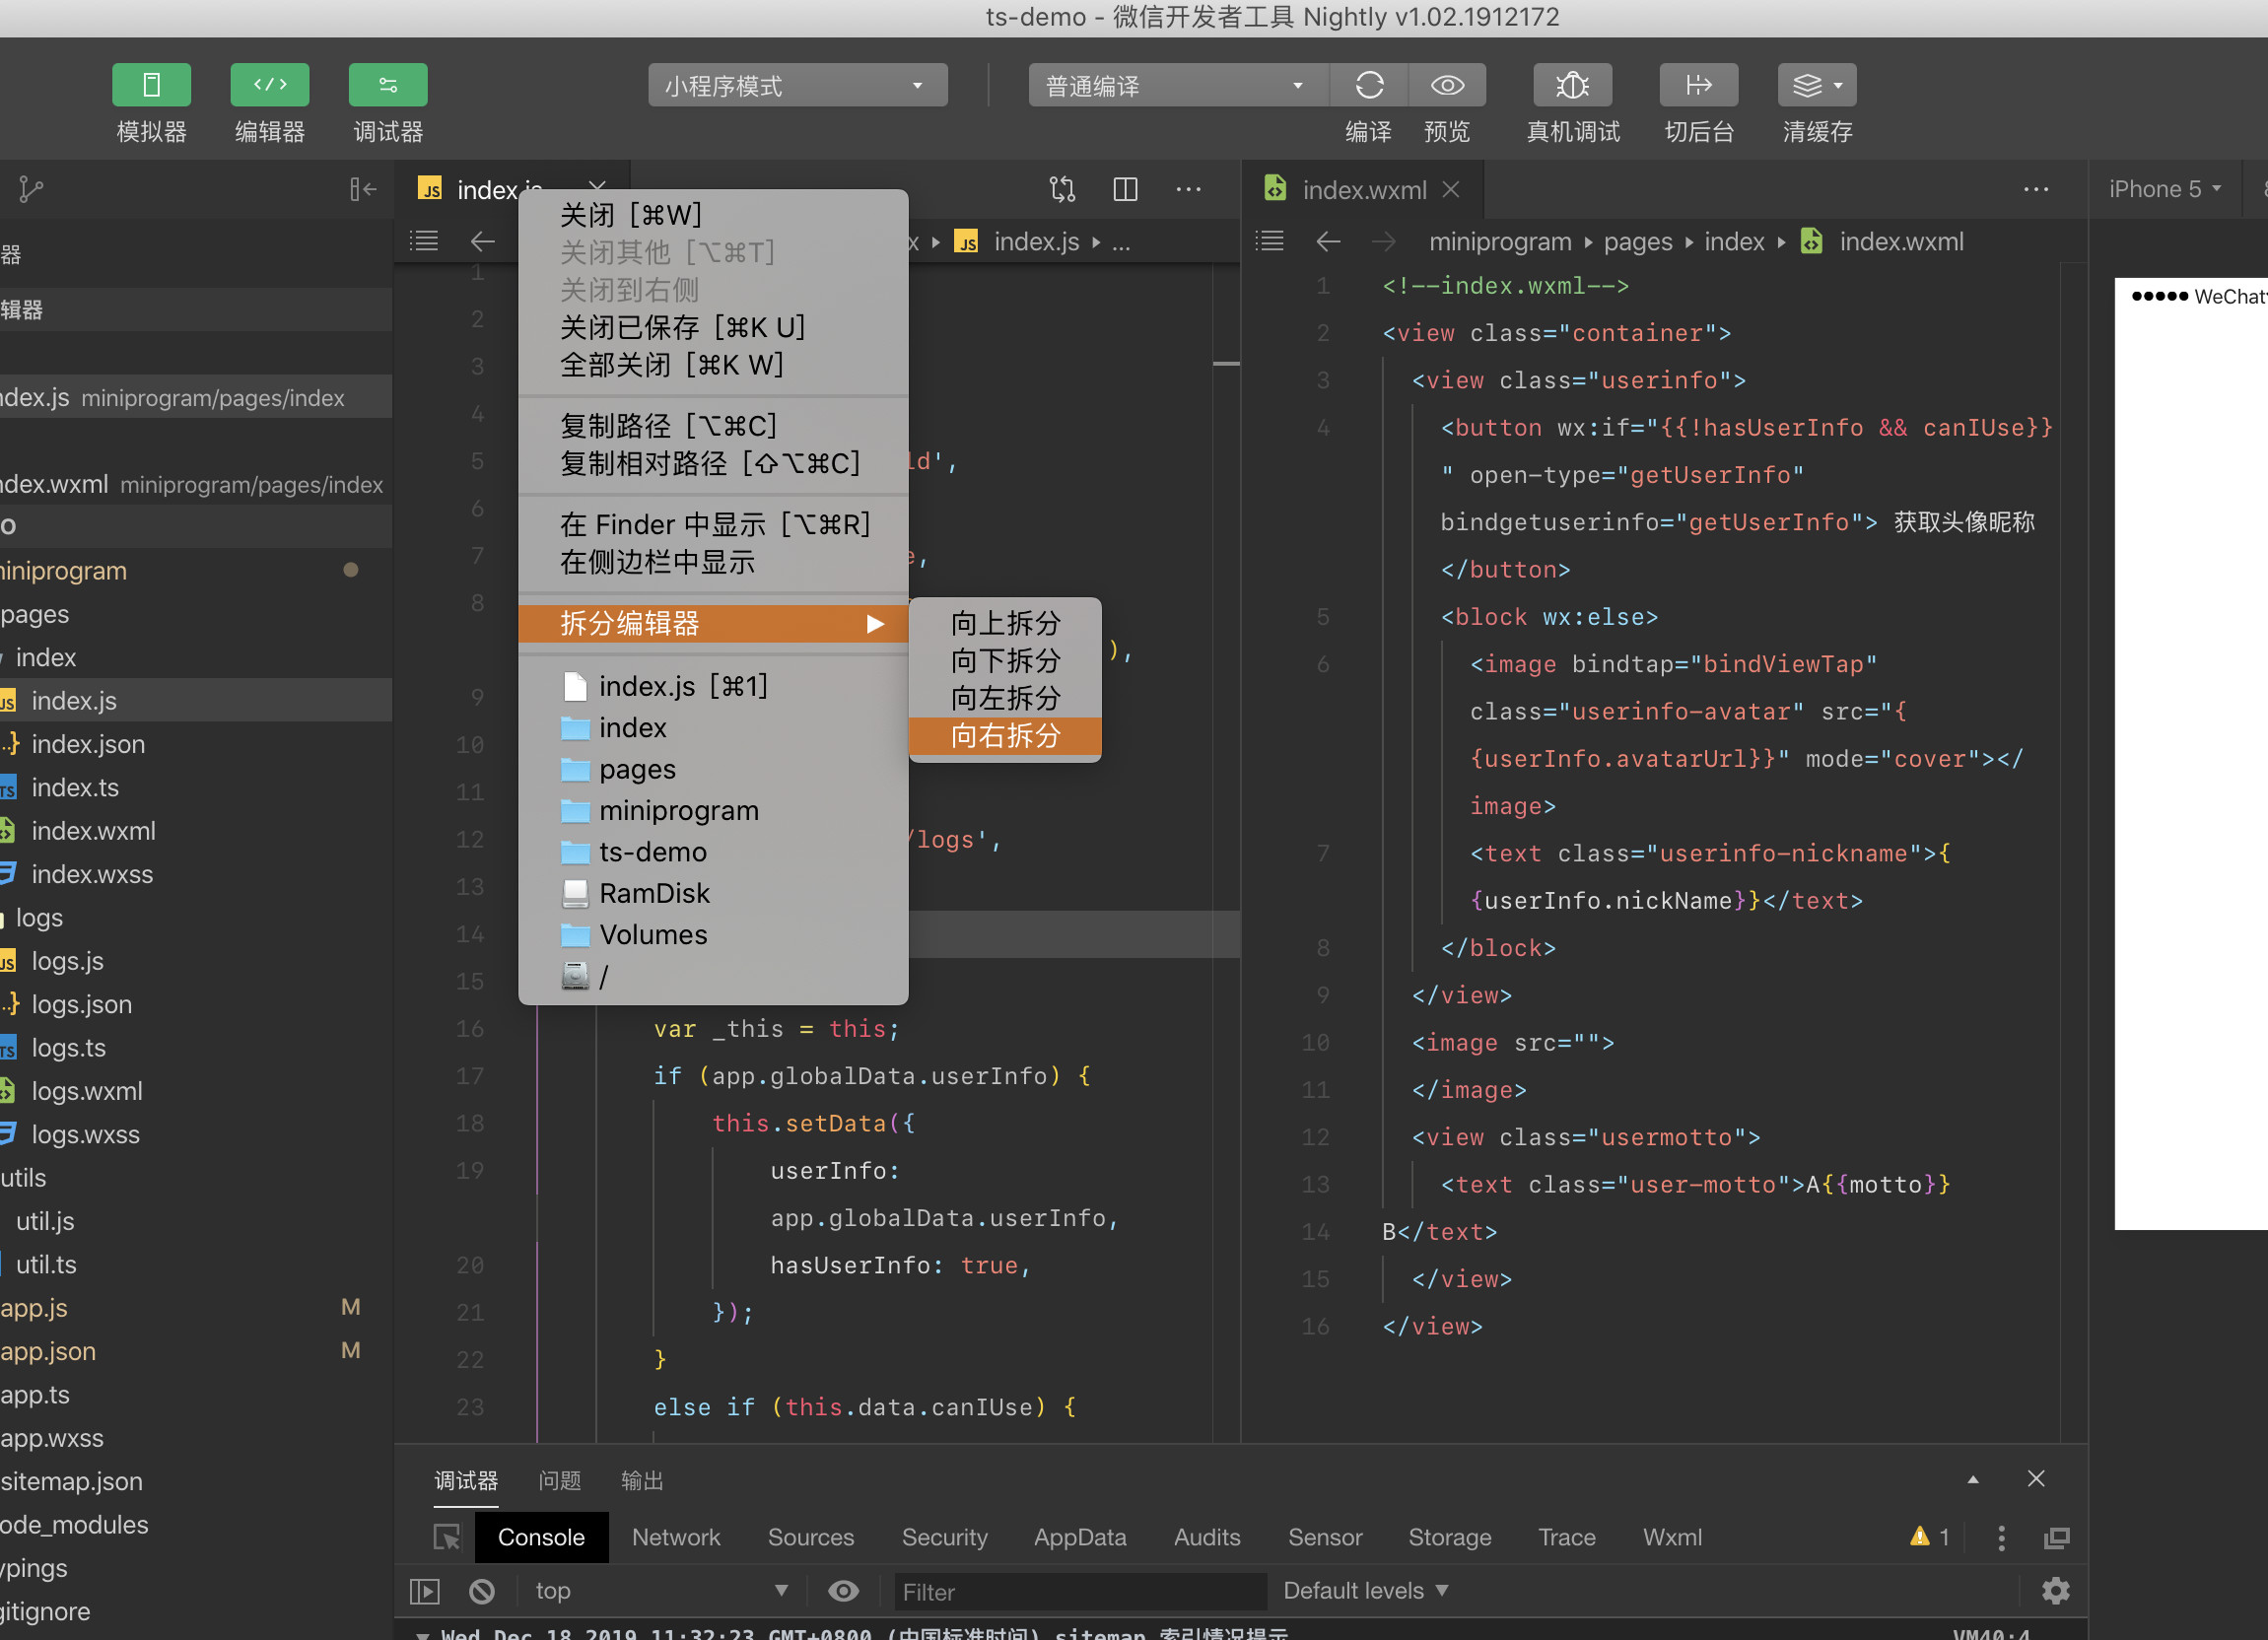The image size is (2268, 1640).
Task: Click the 真机调试 remote debug bug icon
Action: coord(1573,85)
